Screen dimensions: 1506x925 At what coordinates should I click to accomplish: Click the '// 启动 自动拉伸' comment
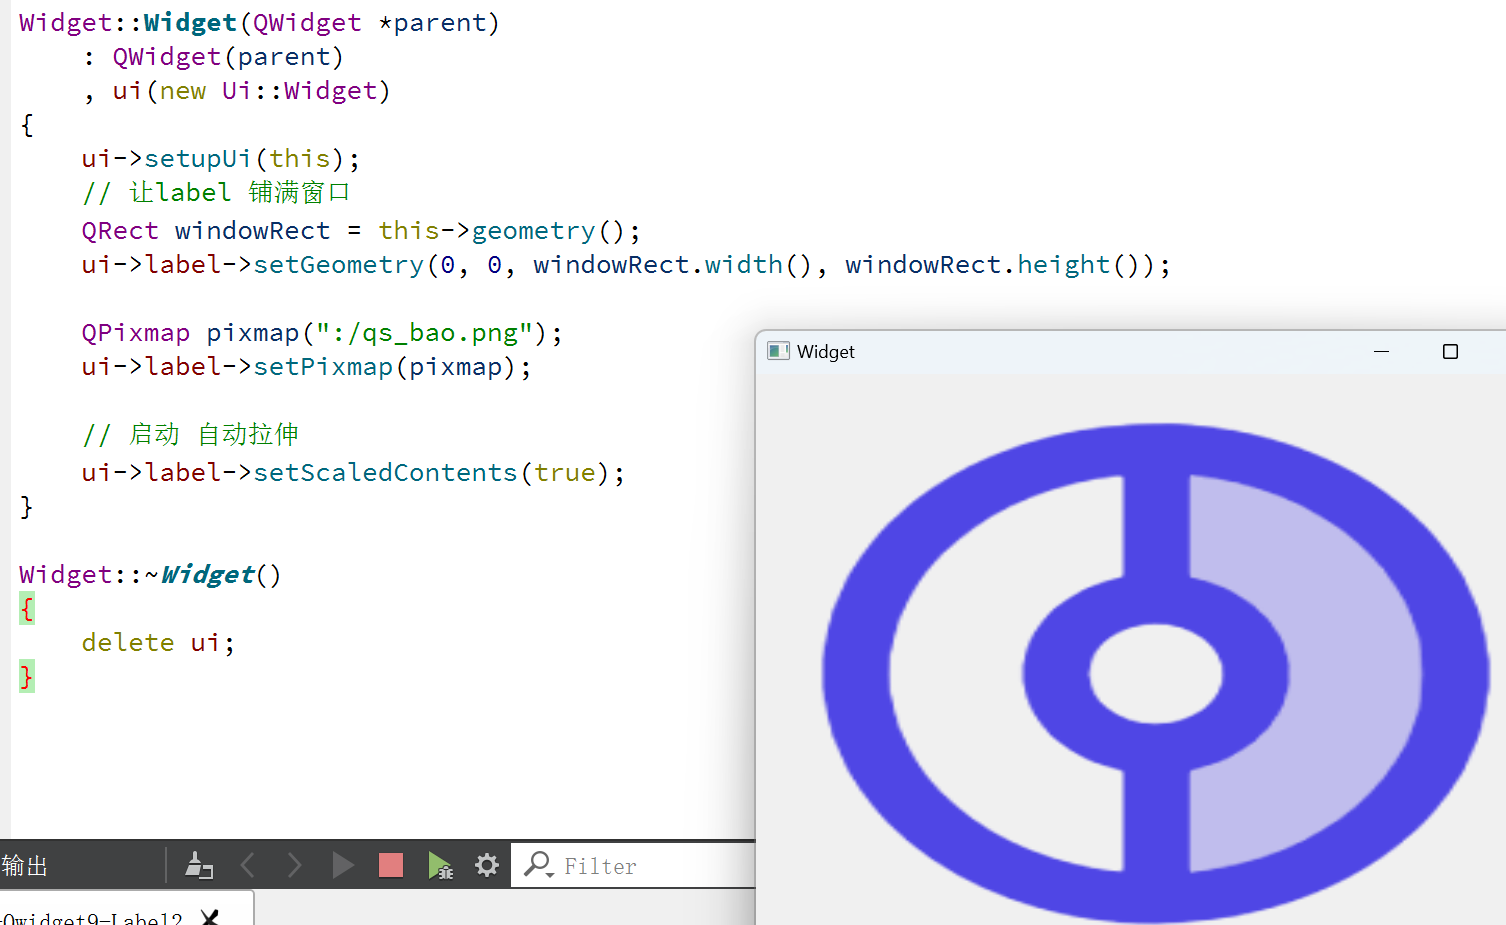(191, 434)
